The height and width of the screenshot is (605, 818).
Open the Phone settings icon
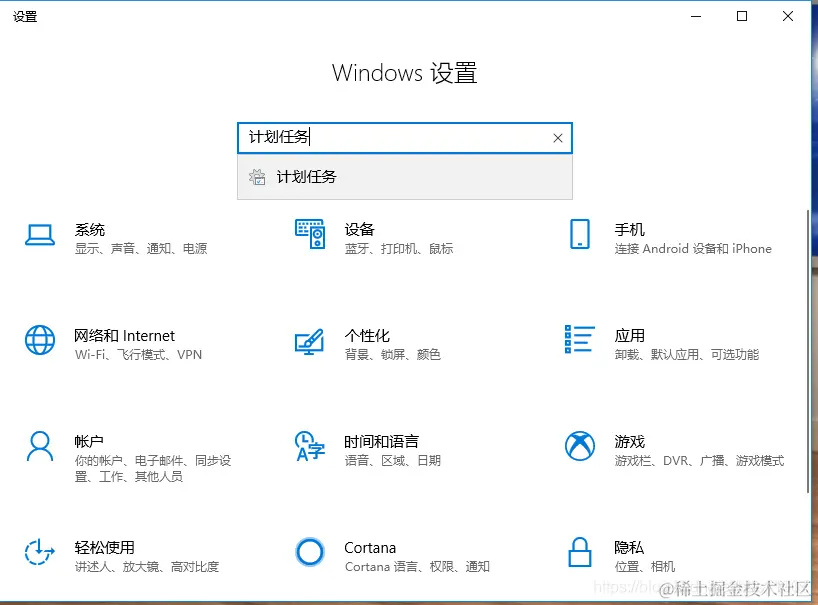tap(580, 234)
